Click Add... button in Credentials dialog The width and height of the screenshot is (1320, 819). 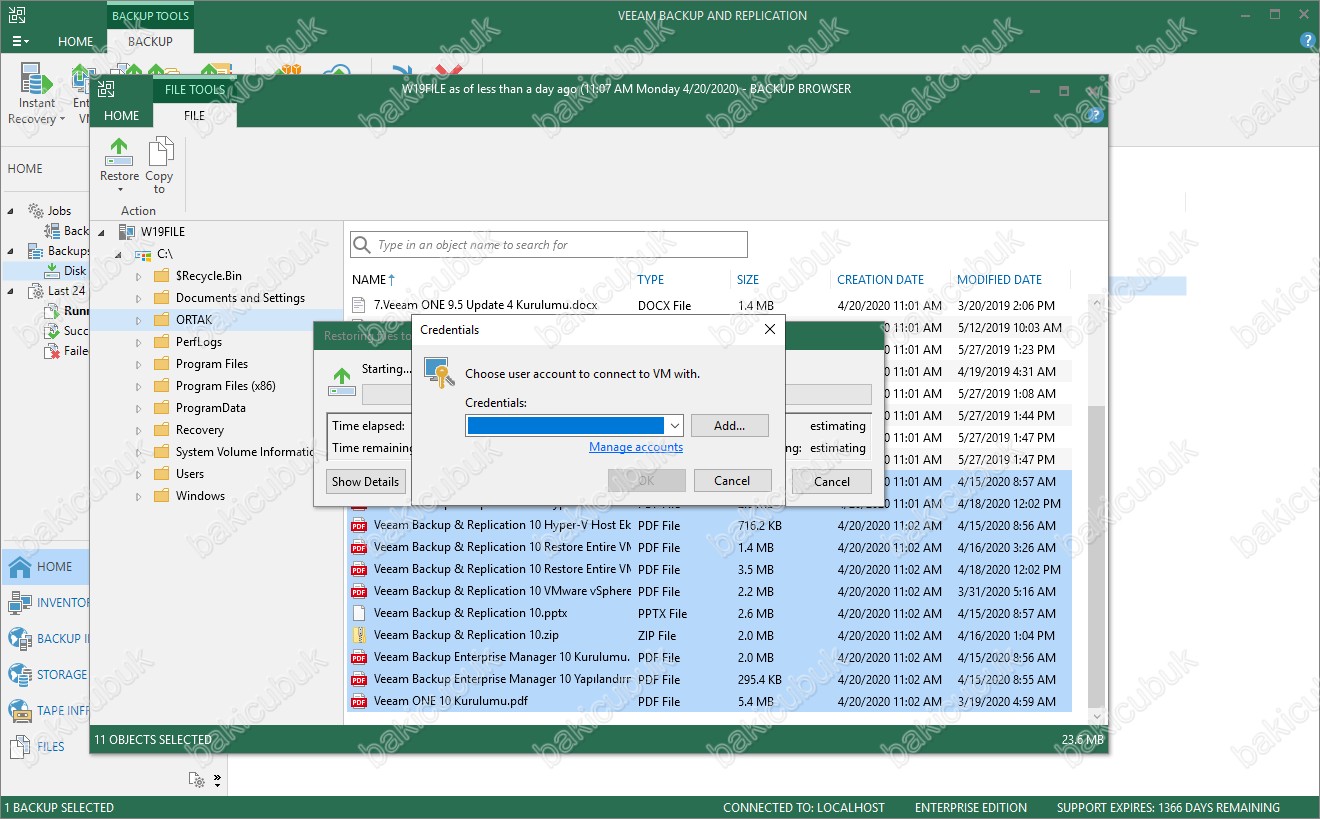tap(730, 425)
